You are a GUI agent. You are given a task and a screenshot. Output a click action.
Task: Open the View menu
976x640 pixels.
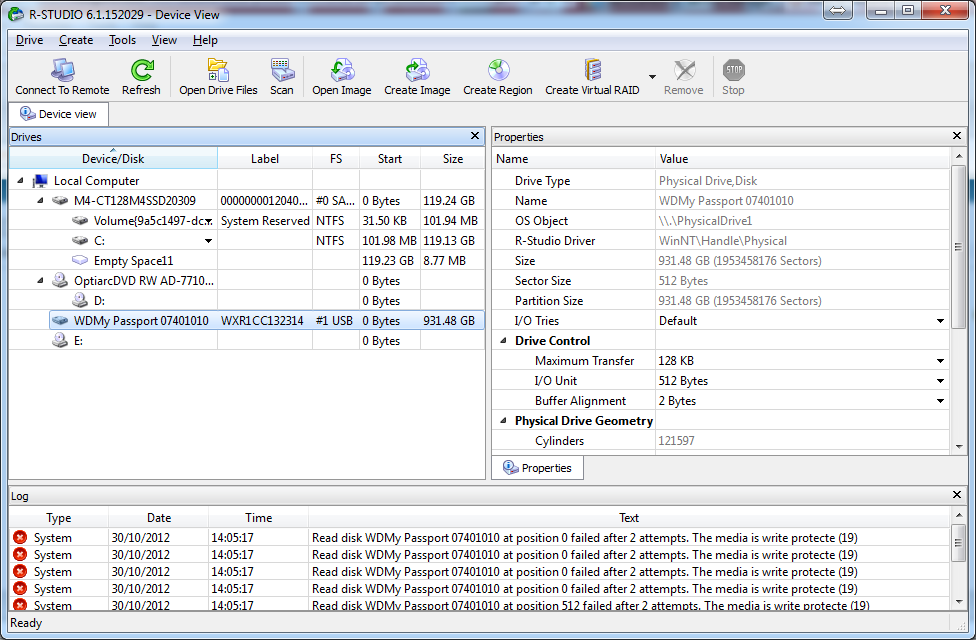pos(164,40)
